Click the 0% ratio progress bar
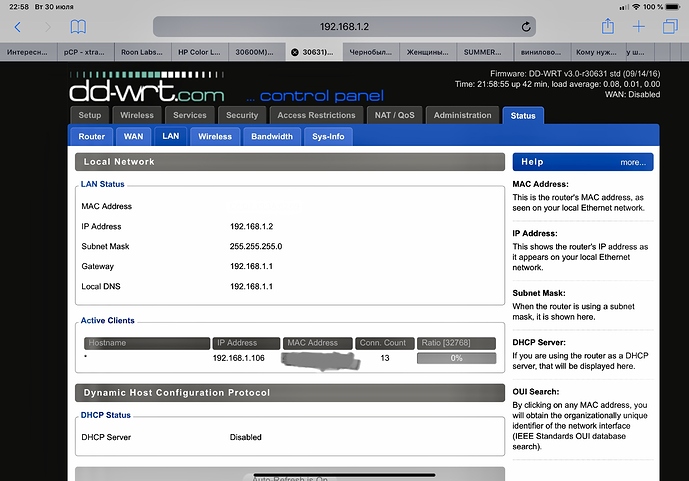The height and width of the screenshot is (481, 689). click(x=456, y=358)
